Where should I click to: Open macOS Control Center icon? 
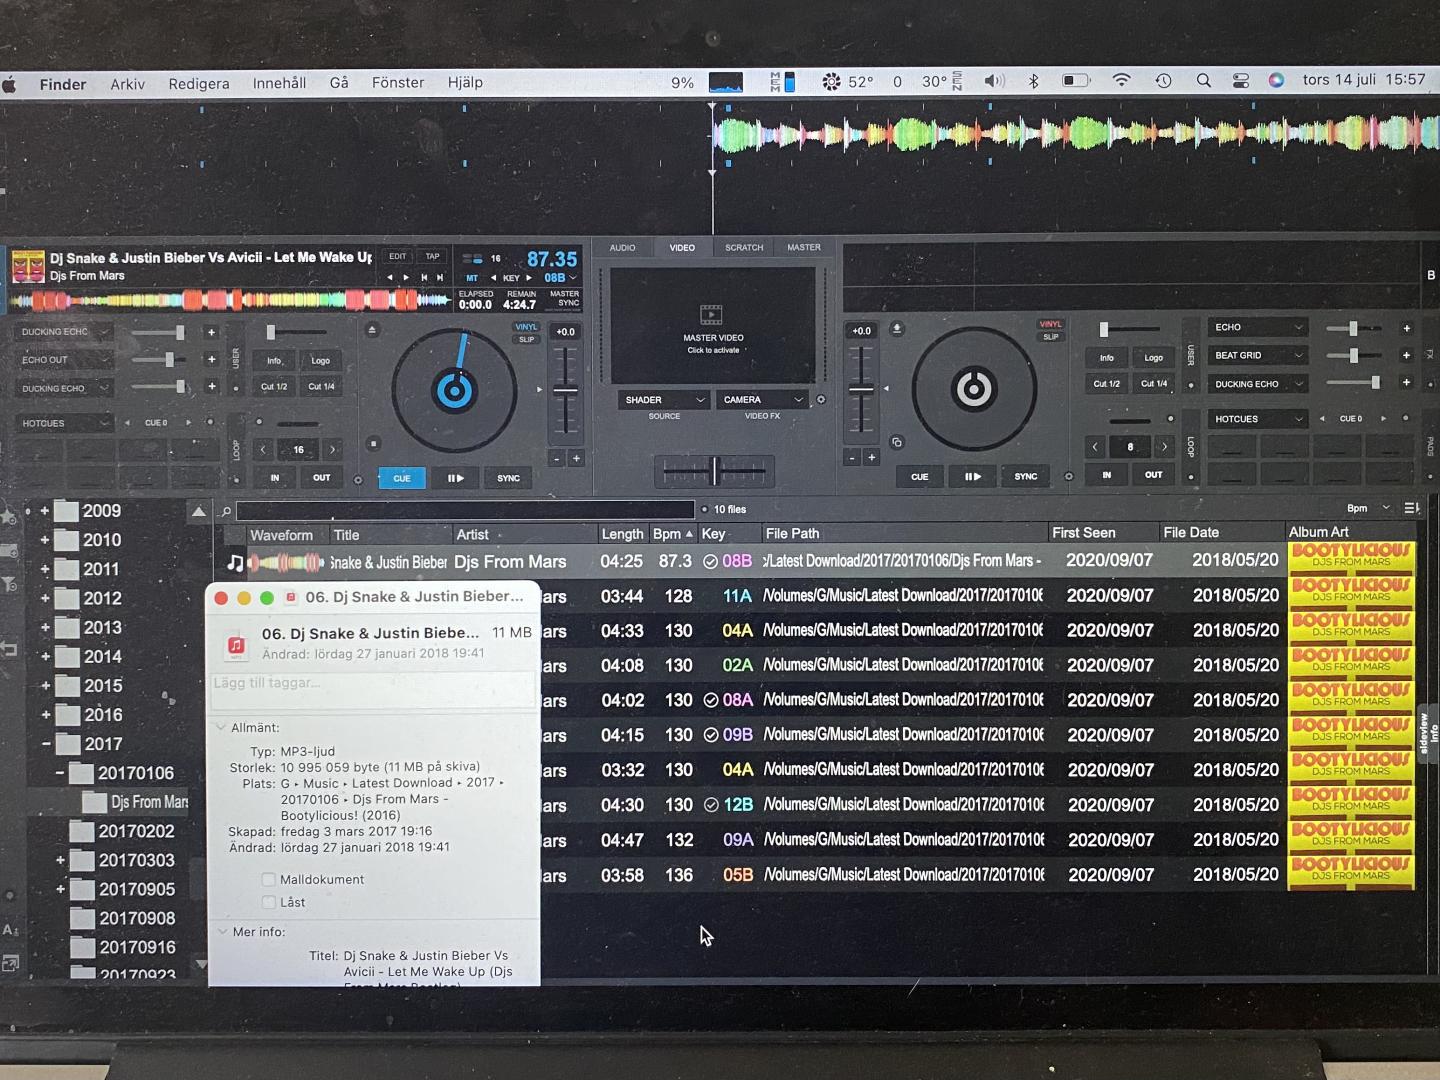click(1240, 81)
